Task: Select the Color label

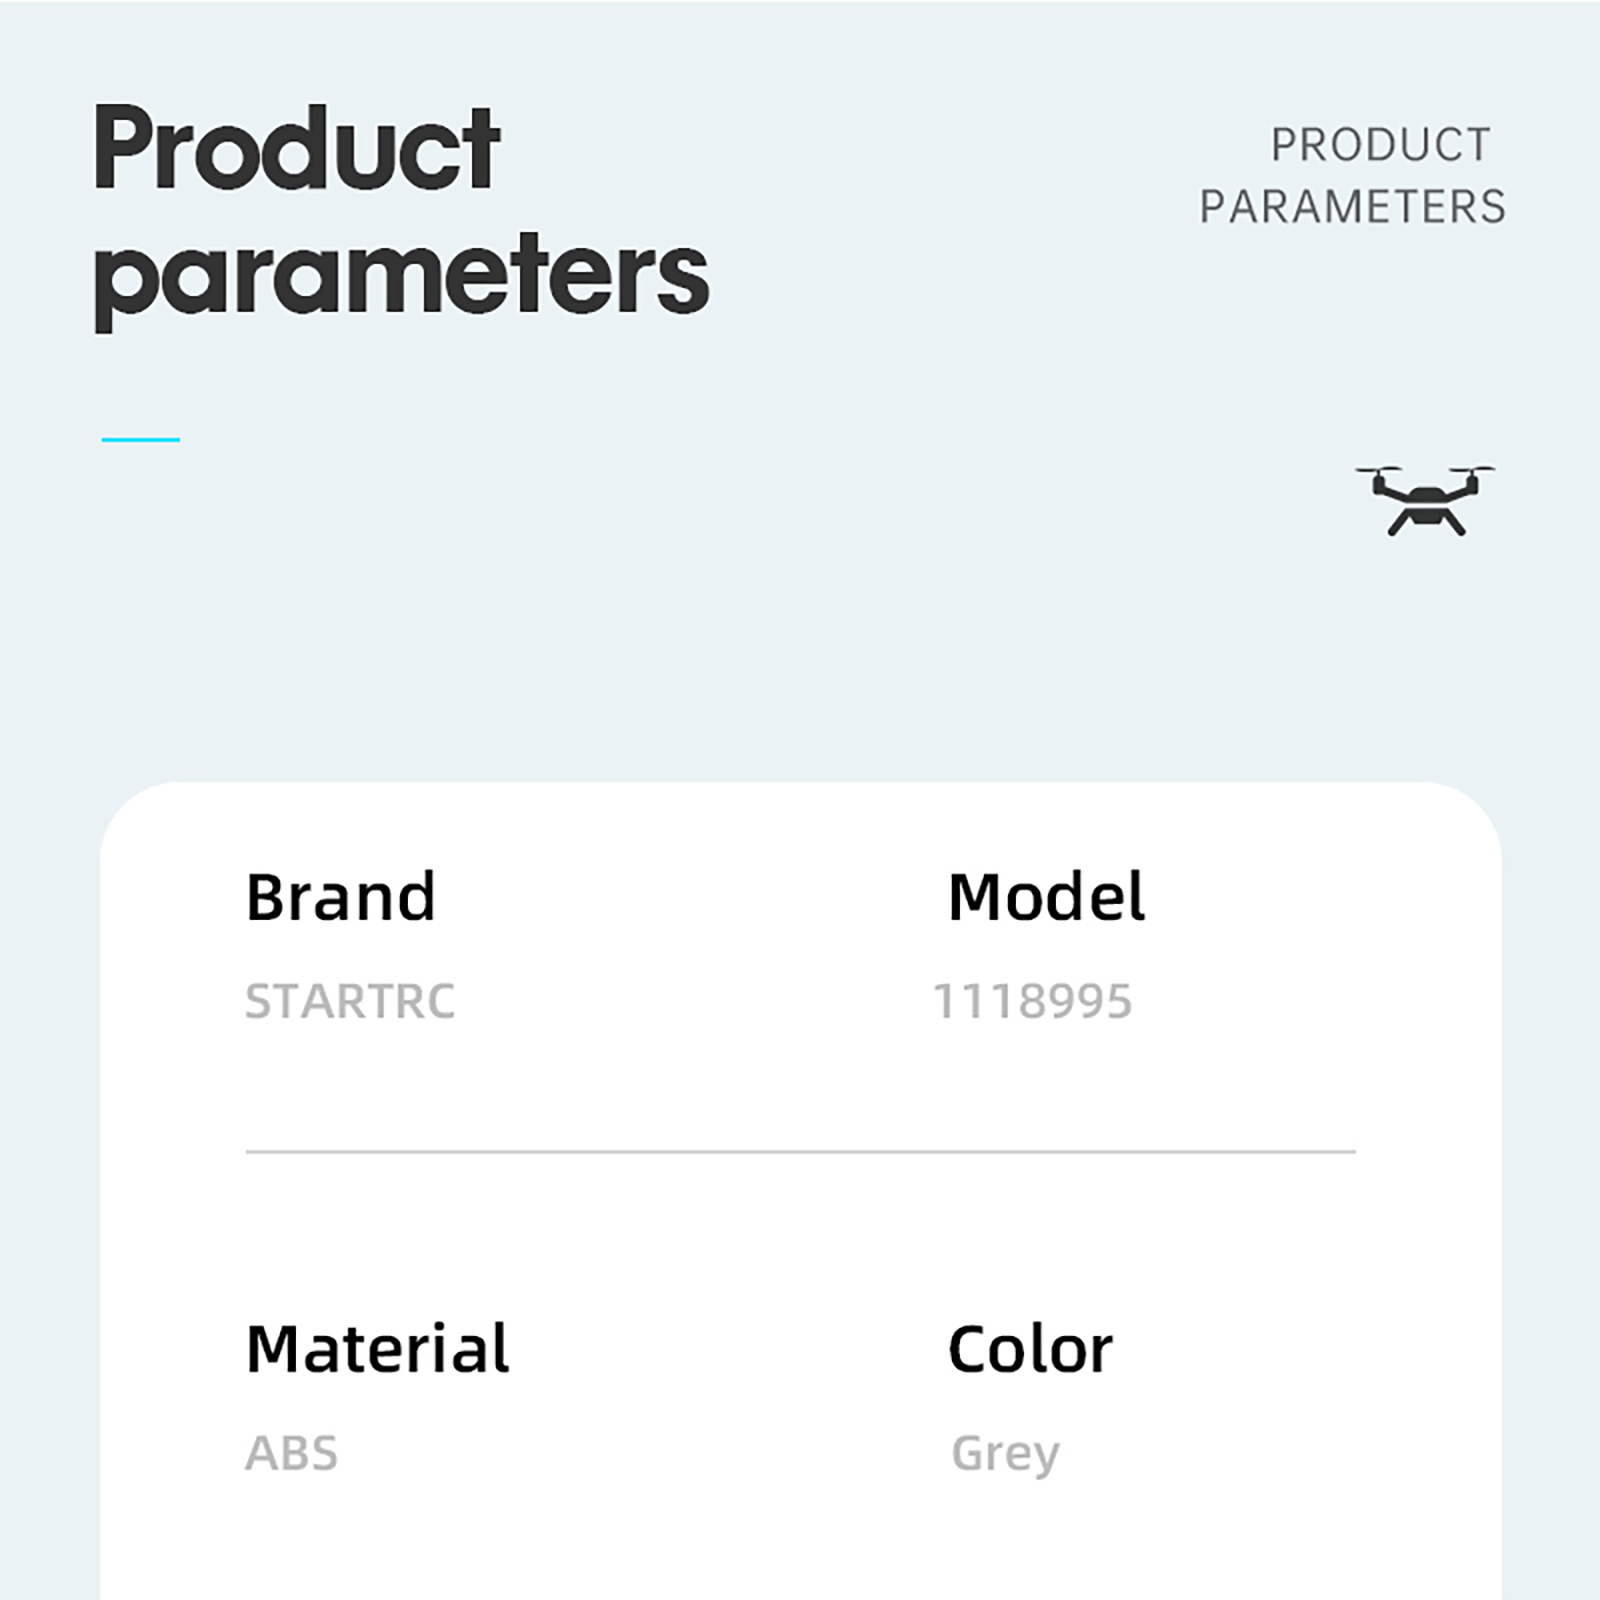Action: pyautogui.click(x=1030, y=1349)
